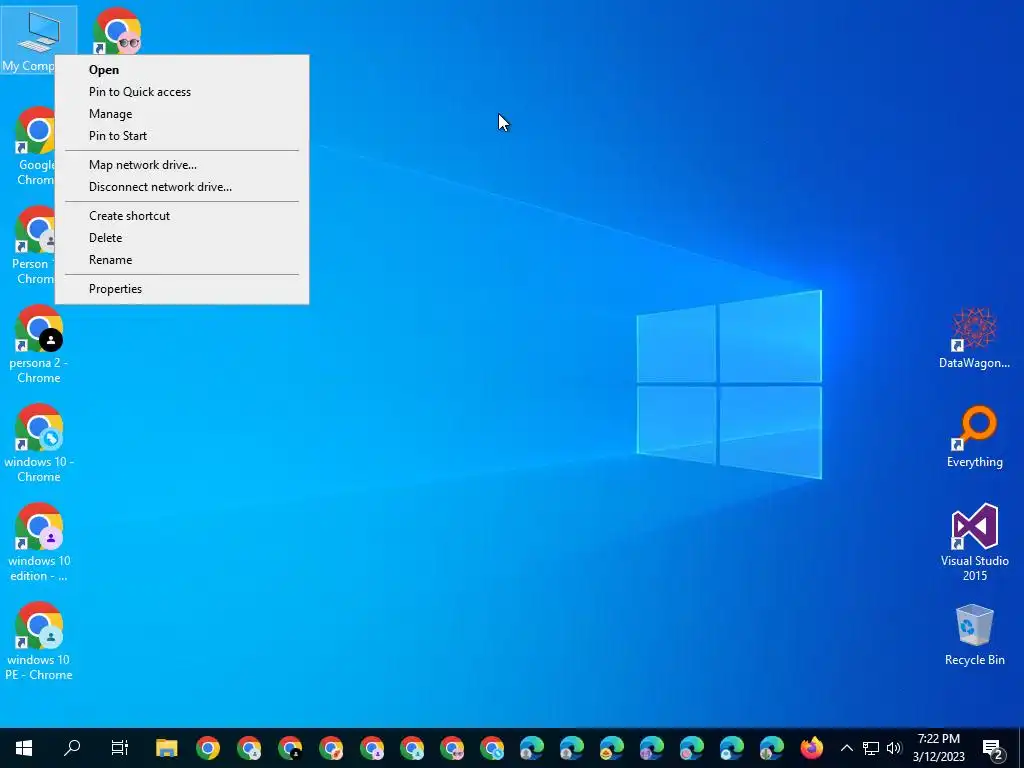This screenshot has height=768, width=1024.
Task: Choose Open in the context menu
Action: tap(182, 70)
